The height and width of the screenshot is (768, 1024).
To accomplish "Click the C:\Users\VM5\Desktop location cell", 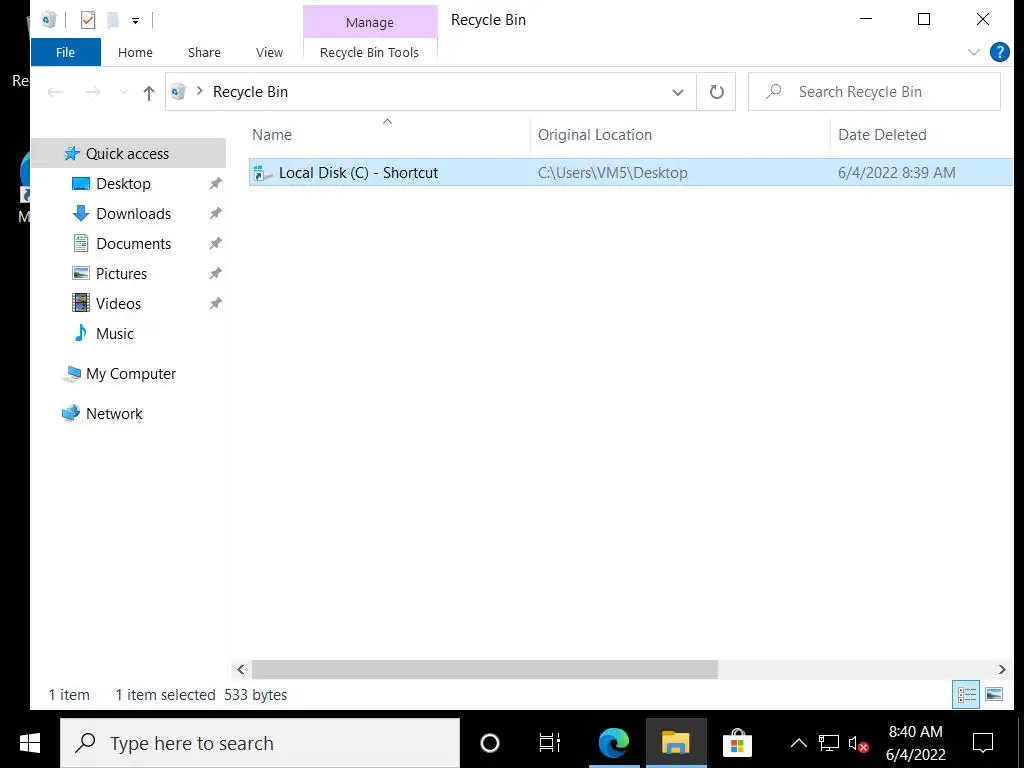I will [x=613, y=172].
